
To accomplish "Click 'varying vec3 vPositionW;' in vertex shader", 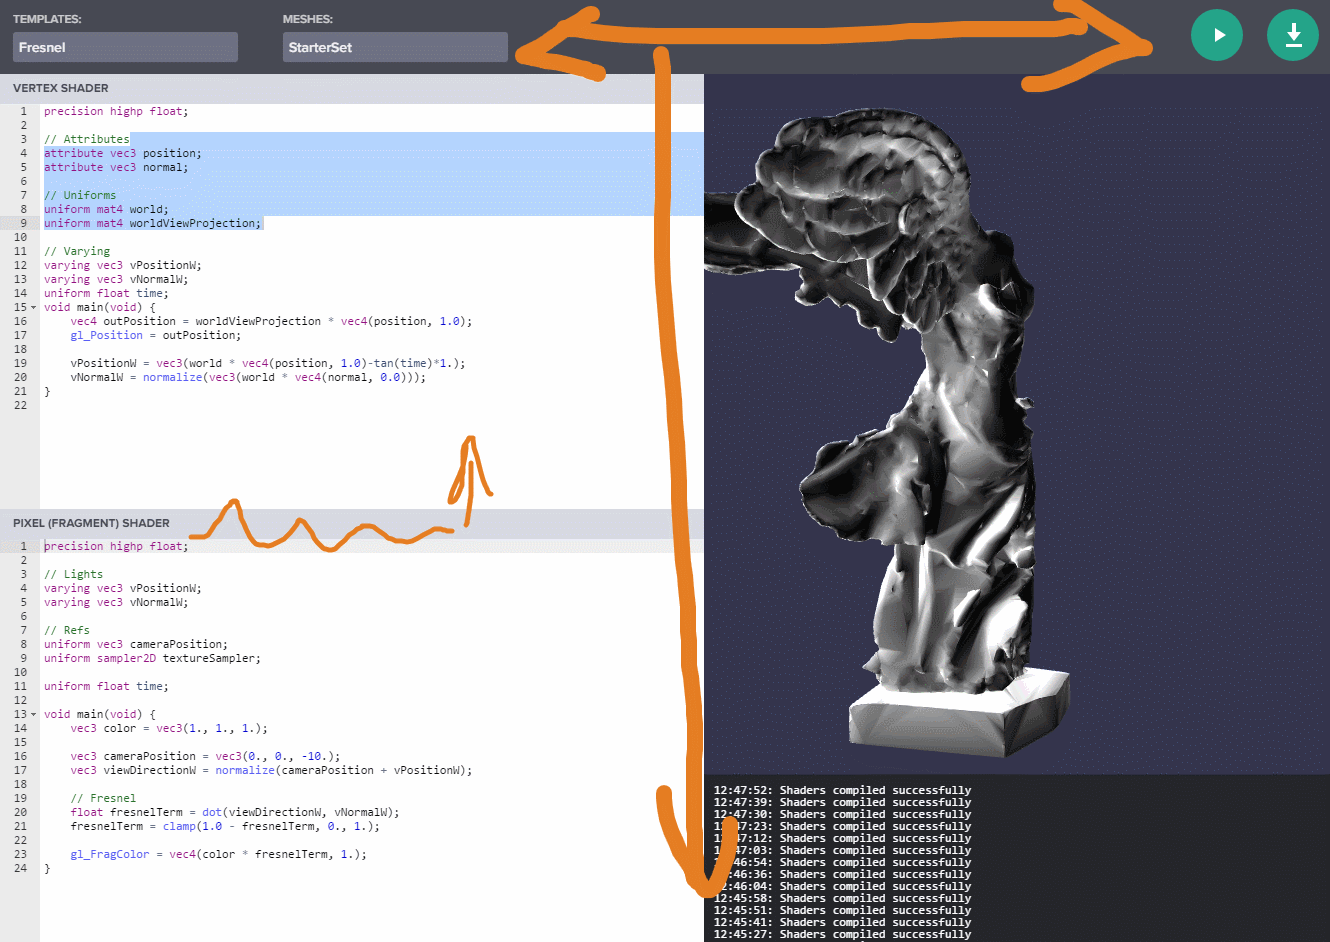I will click(x=123, y=265).
